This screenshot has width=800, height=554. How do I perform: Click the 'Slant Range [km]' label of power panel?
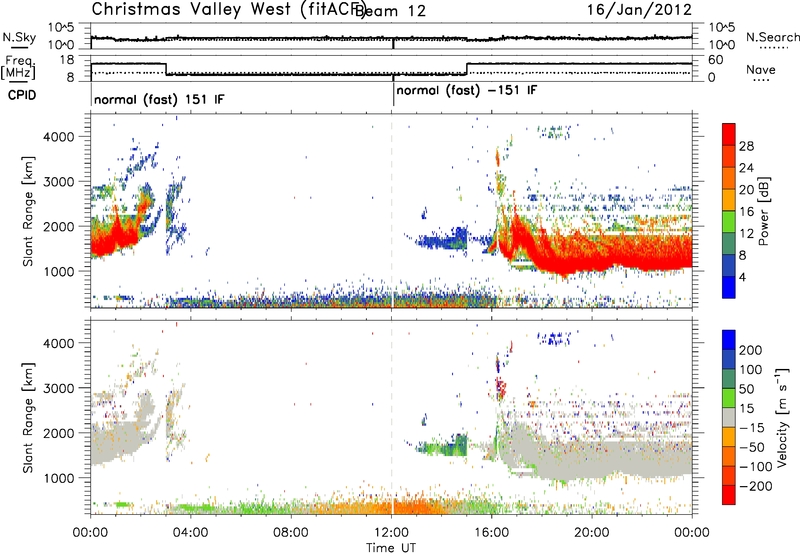[28, 211]
